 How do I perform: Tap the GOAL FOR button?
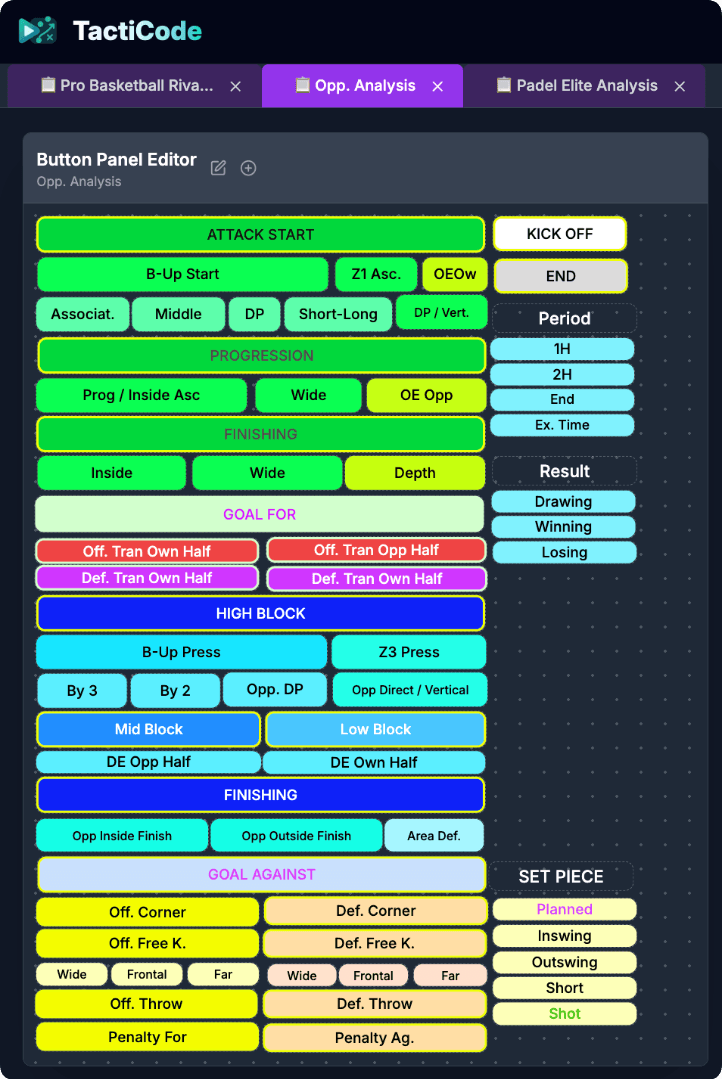260,514
